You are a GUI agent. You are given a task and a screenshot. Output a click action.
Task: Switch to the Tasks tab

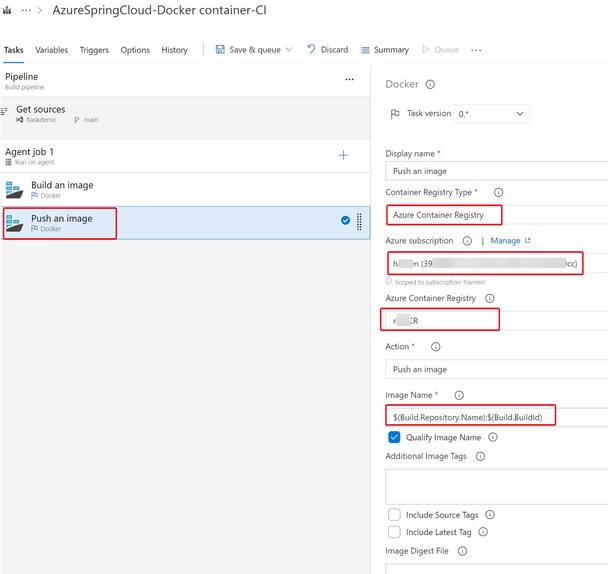point(14,50)
